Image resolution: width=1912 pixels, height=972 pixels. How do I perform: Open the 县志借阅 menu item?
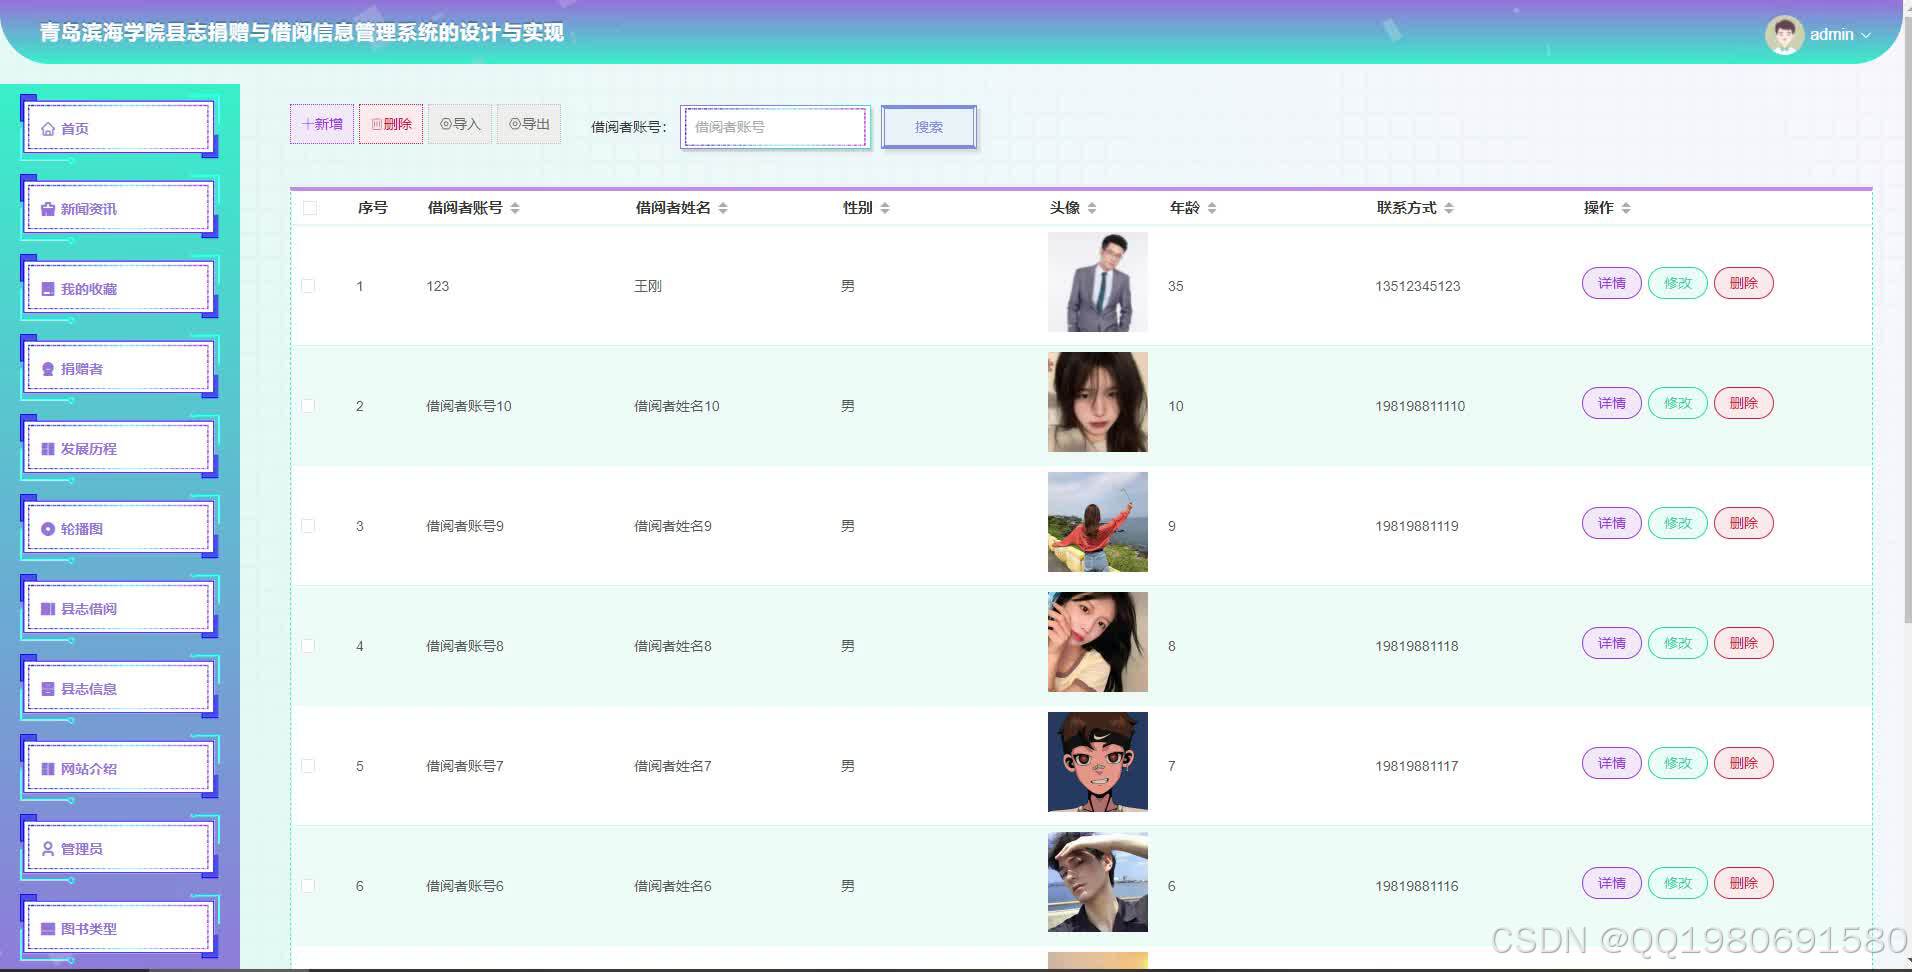pyautogui.click(x=118, y=608)
